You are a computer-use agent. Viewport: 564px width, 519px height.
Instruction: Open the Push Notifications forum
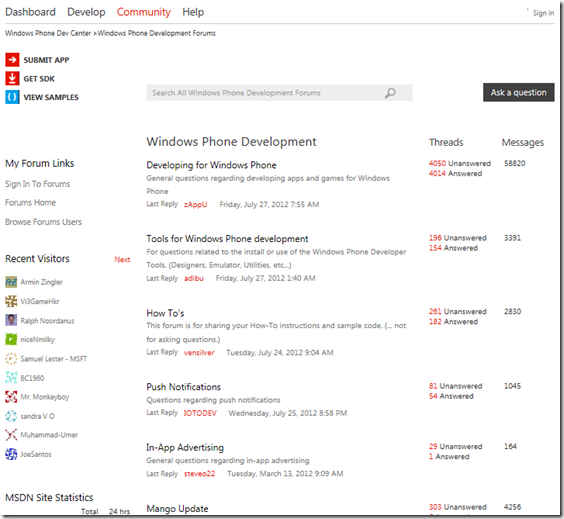pyautogui.click(x=183, y=387)
